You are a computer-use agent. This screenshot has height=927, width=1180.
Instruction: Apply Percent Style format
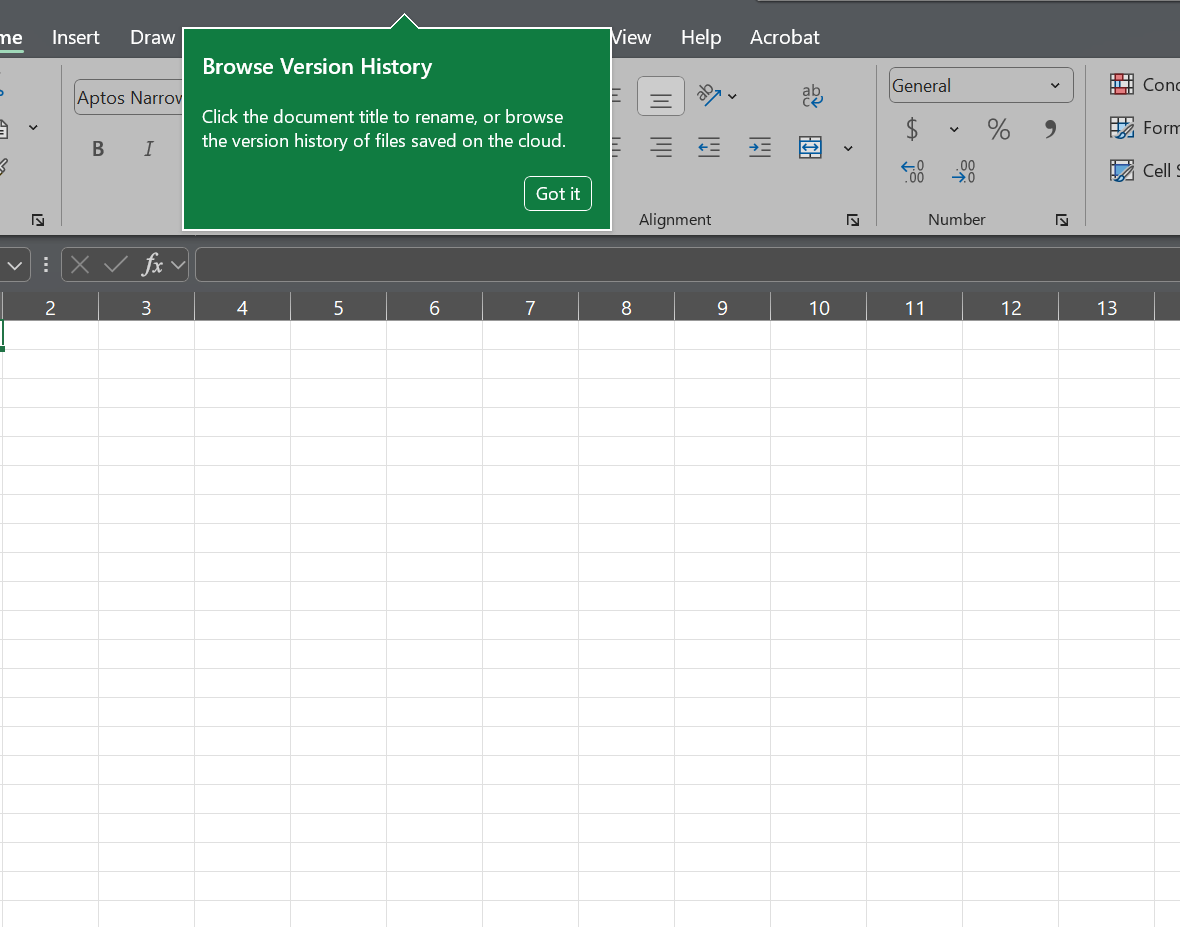[x=999, y=129]
